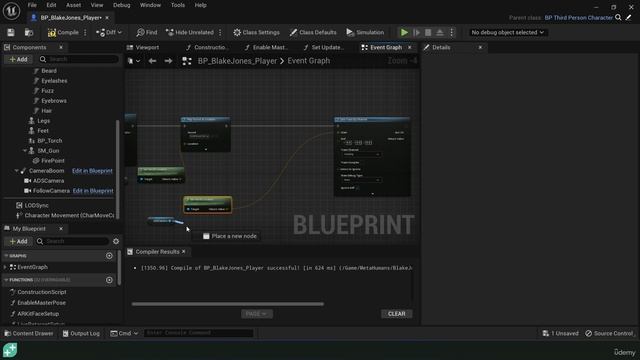Focus the console command input field
The image size is (640, 360).
198,333
